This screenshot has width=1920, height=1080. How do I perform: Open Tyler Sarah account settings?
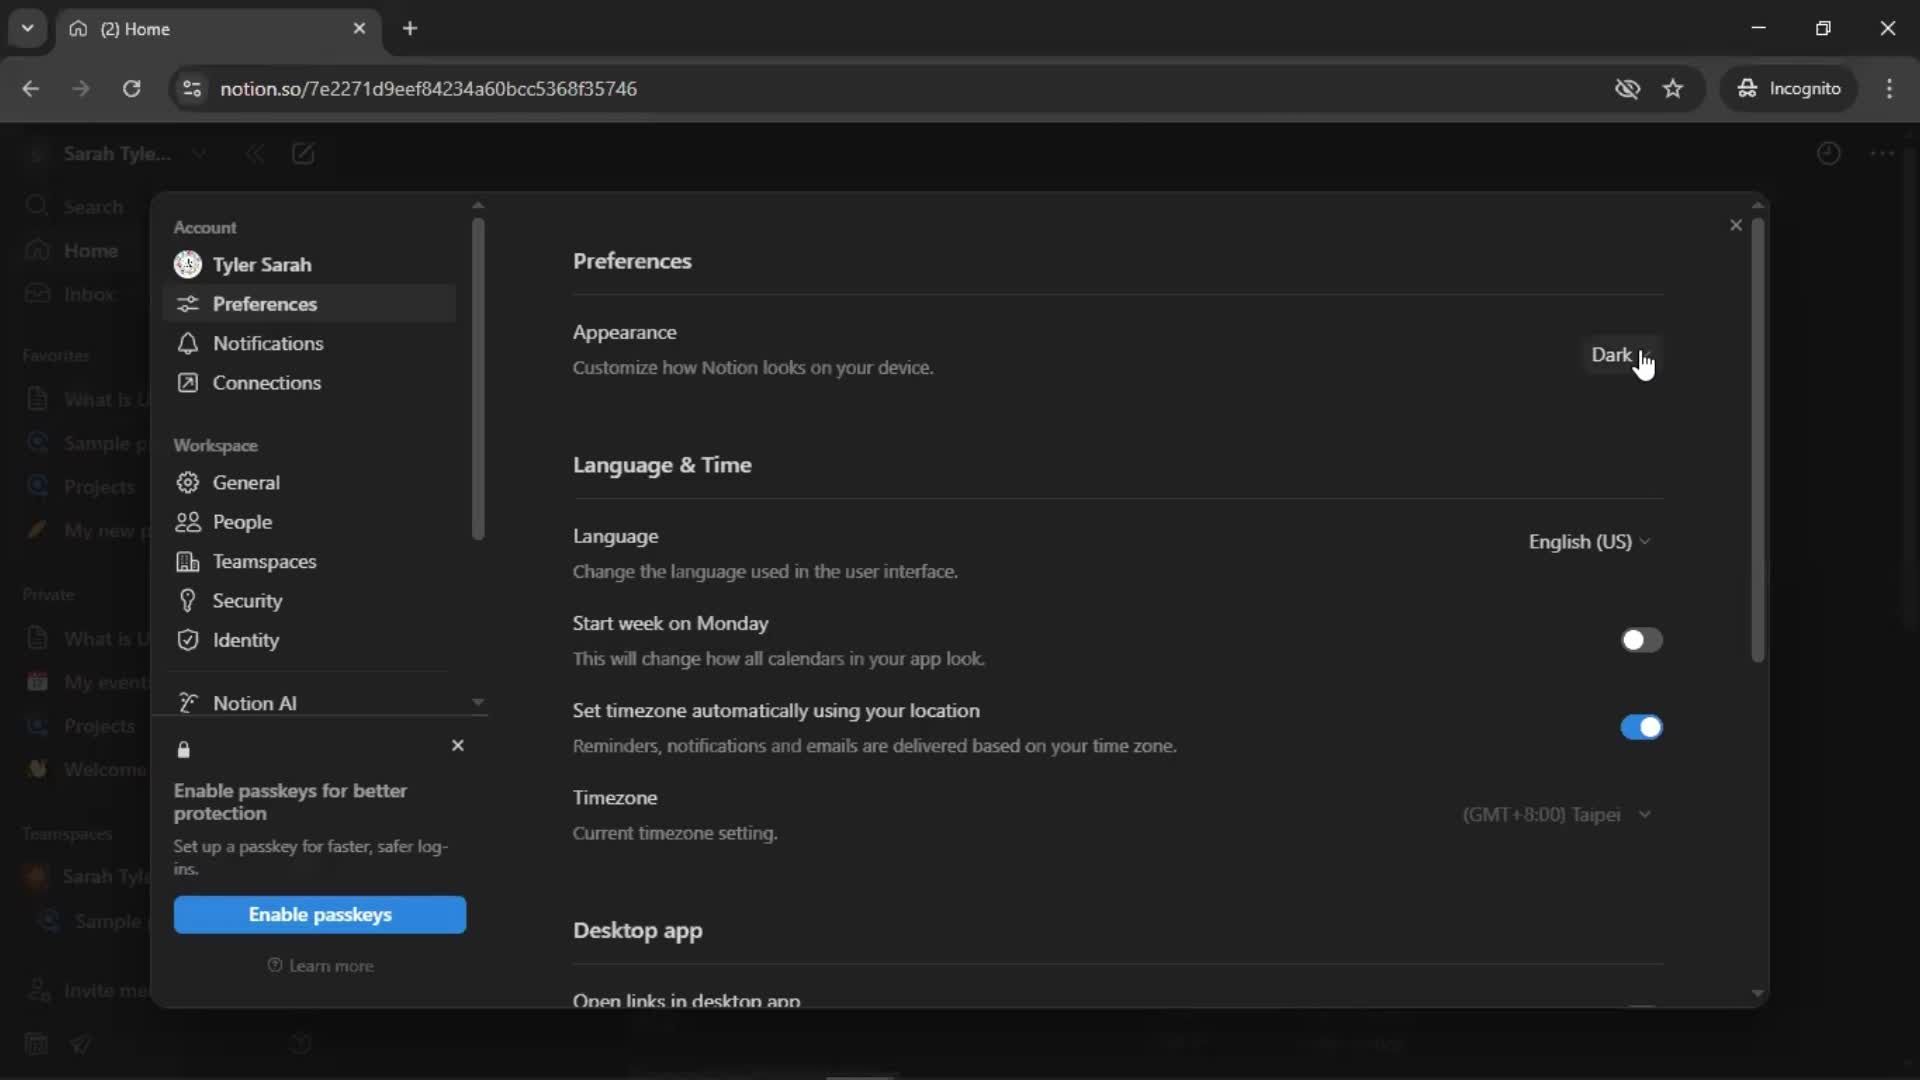tap(309, 264)
